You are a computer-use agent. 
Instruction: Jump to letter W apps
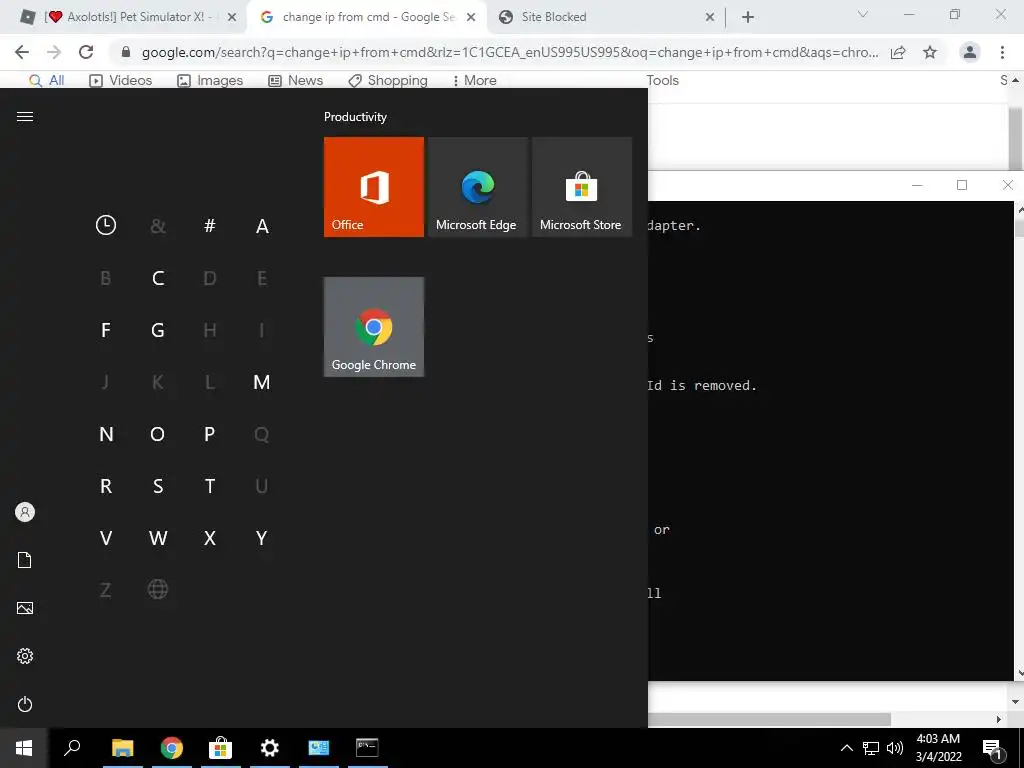point(158,538)
